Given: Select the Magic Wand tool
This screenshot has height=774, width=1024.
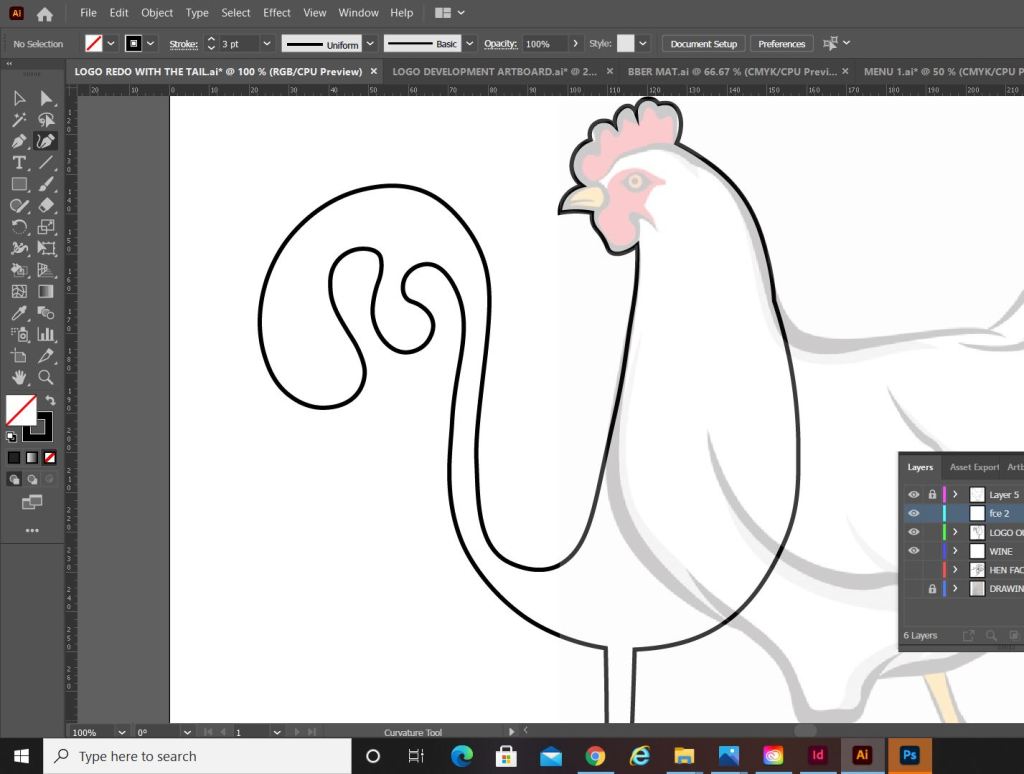Looking at the screenshot, I should 19,120.
